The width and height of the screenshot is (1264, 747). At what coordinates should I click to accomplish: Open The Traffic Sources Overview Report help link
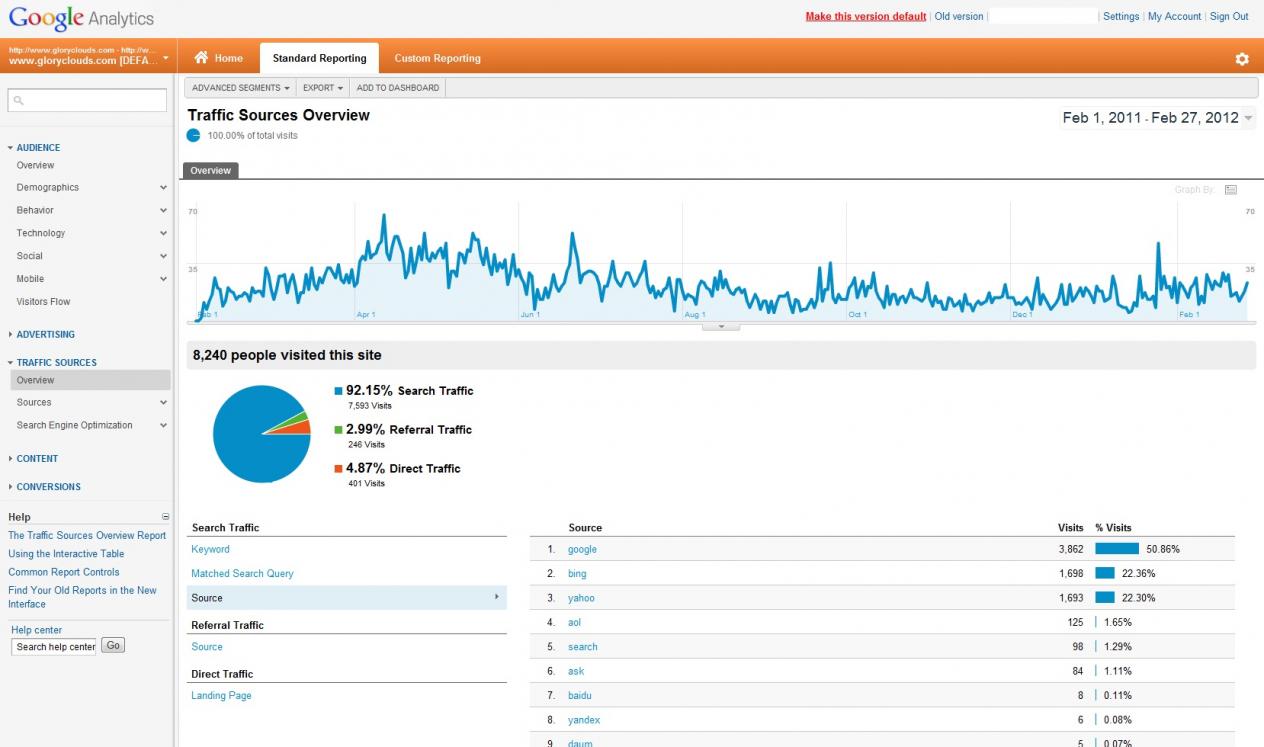pyautogui.click(x=87, y=536)
